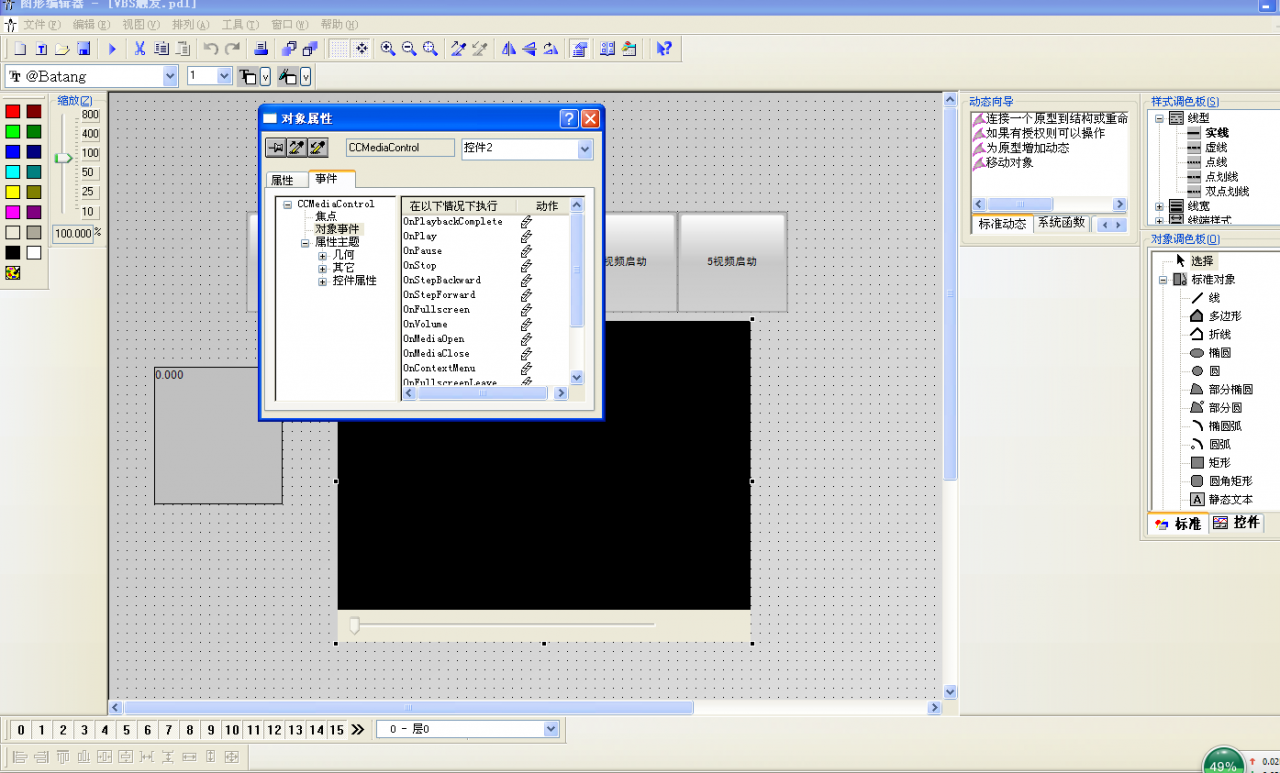This screenshot has width=1280, height=773.
Task: Click the help question button in 对象属性 dialog
Action: (x=569, y=119)
